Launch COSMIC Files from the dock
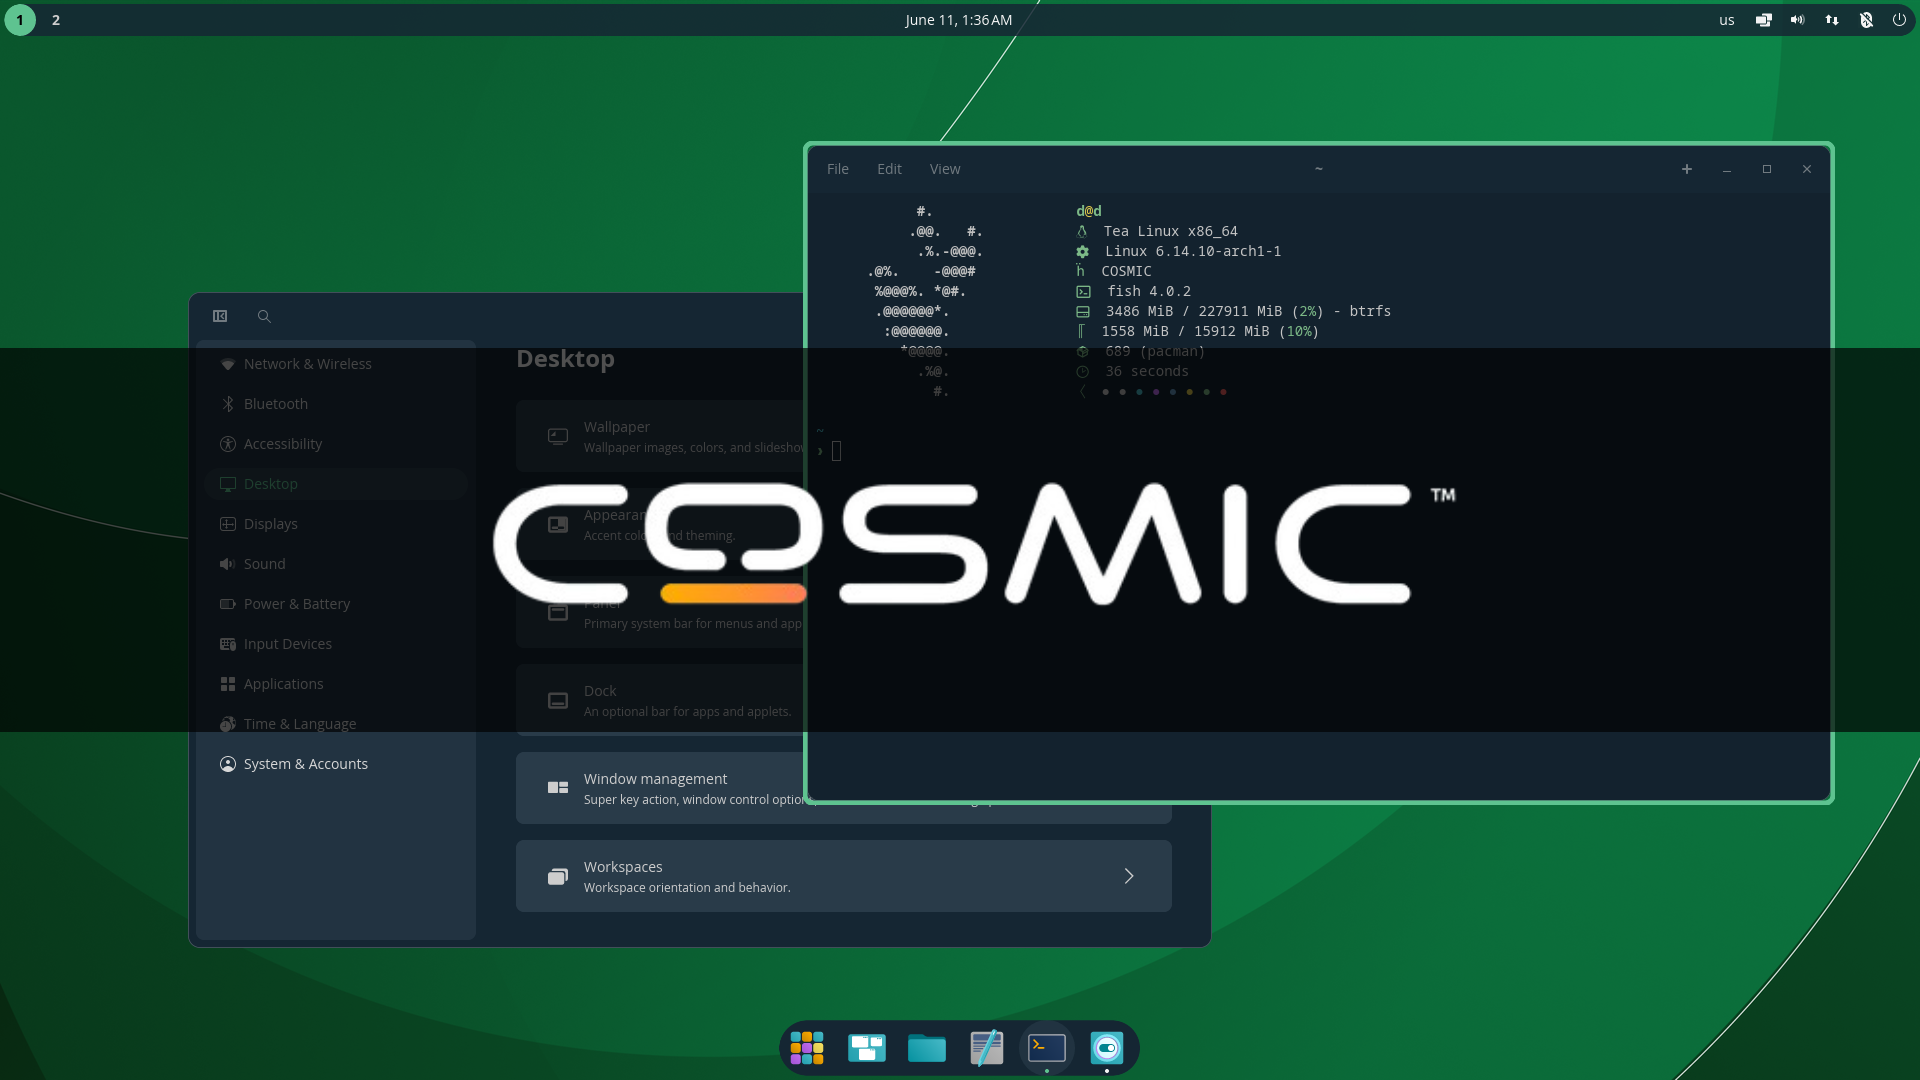1920x1080 pixels. click(x=927, y=1048)
